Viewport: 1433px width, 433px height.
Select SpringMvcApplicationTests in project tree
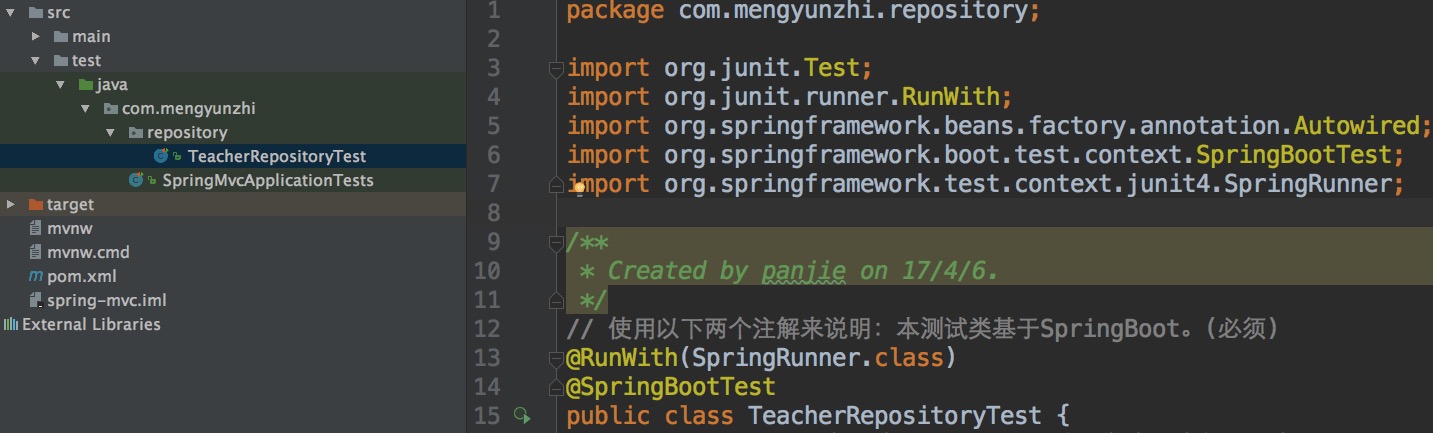(268, 181)
